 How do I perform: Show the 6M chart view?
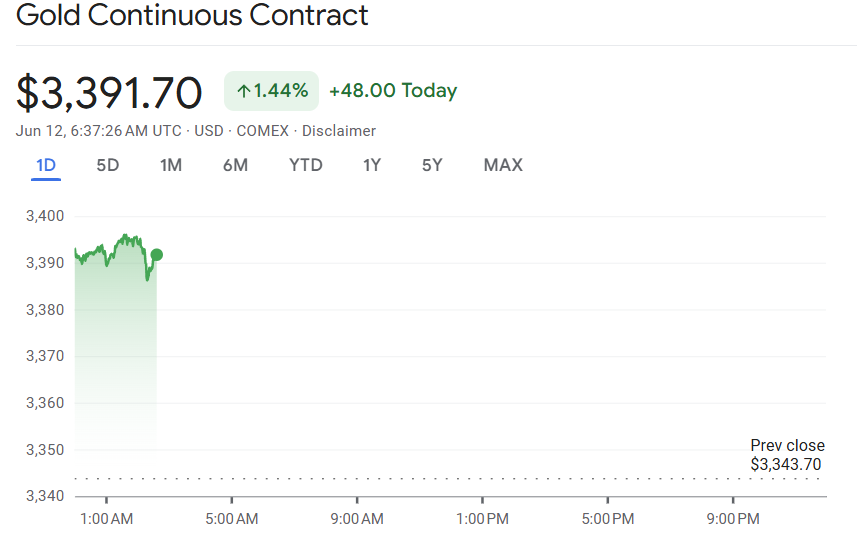(x=236, y=165)
